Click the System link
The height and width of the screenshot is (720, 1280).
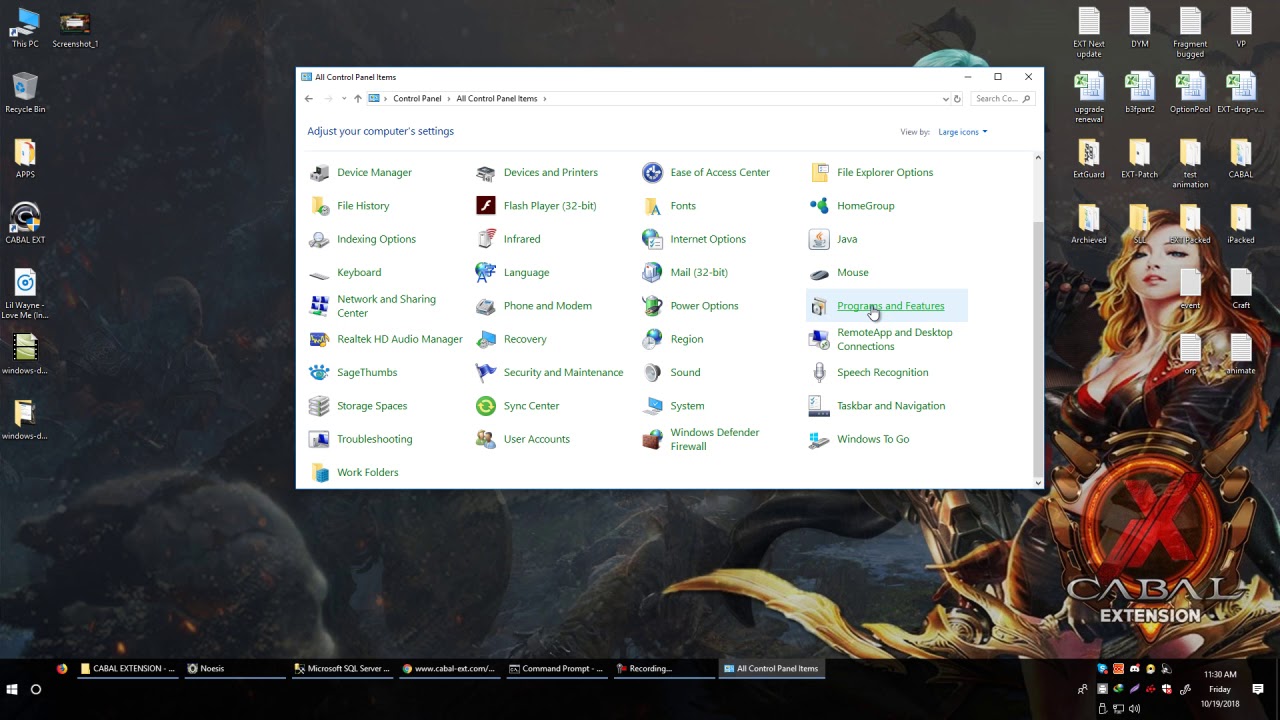(687, 406)
